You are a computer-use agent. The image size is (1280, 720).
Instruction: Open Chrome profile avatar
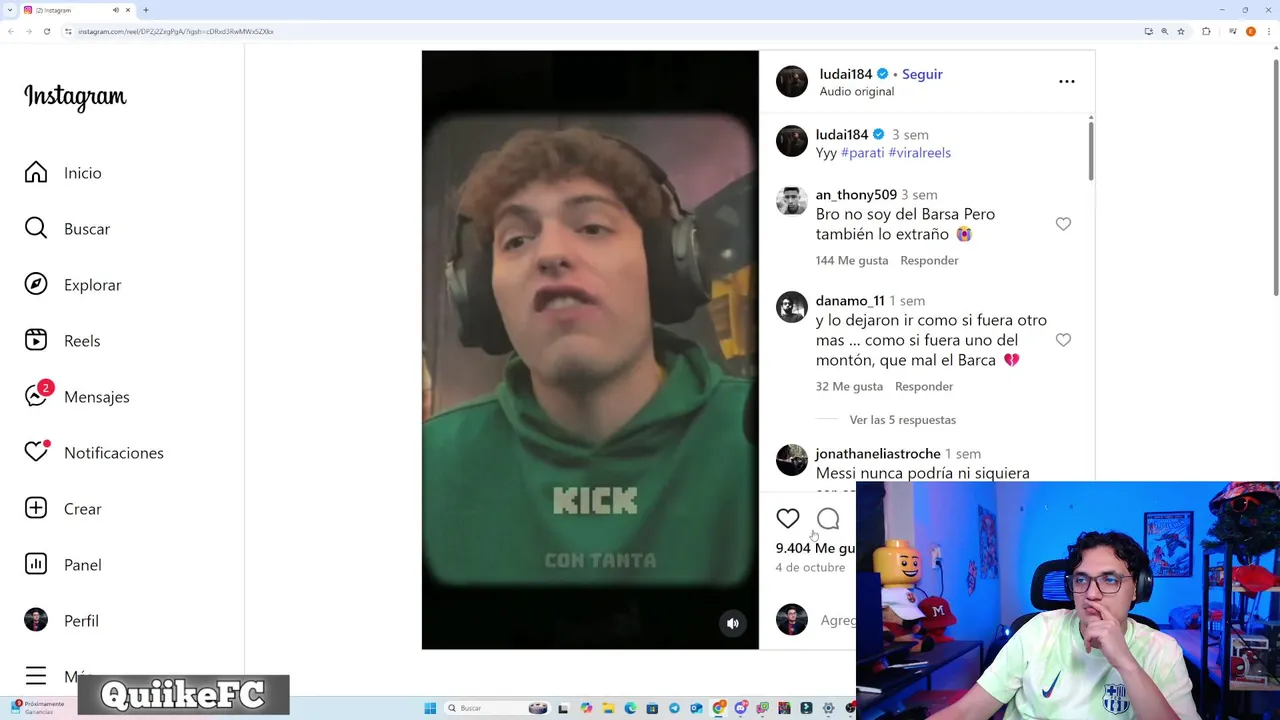[x=1250, y=31]
